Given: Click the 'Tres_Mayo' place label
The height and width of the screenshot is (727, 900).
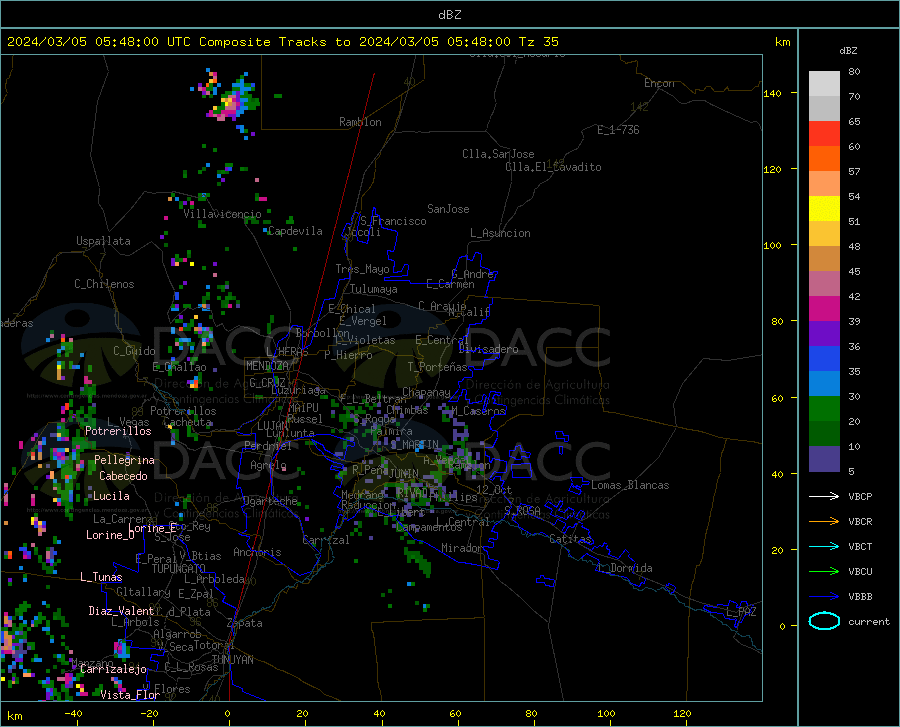Looking at the screenshot, I should 362,269.
